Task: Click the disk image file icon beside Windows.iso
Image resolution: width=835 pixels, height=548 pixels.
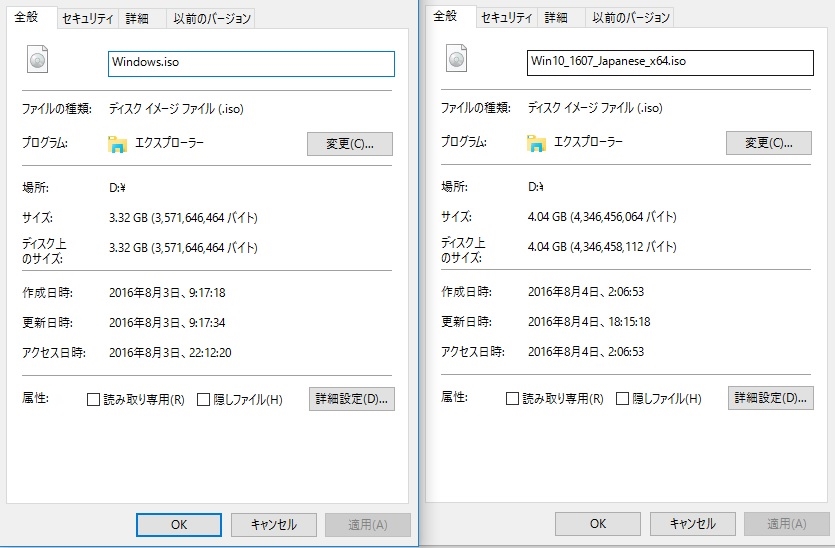Action: [38, 61]
